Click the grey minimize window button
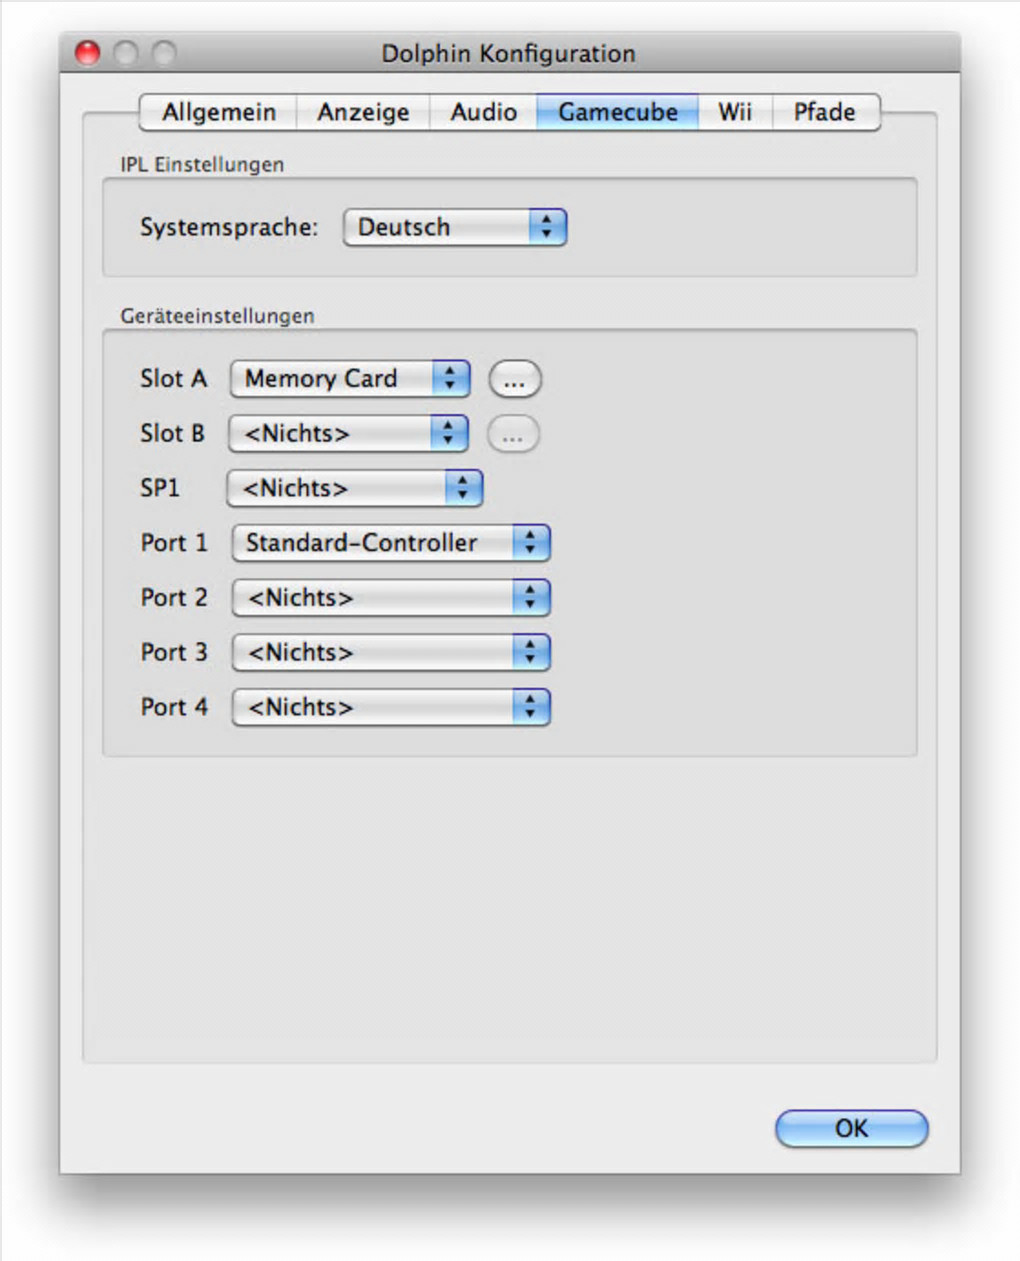 coord(126,52)
